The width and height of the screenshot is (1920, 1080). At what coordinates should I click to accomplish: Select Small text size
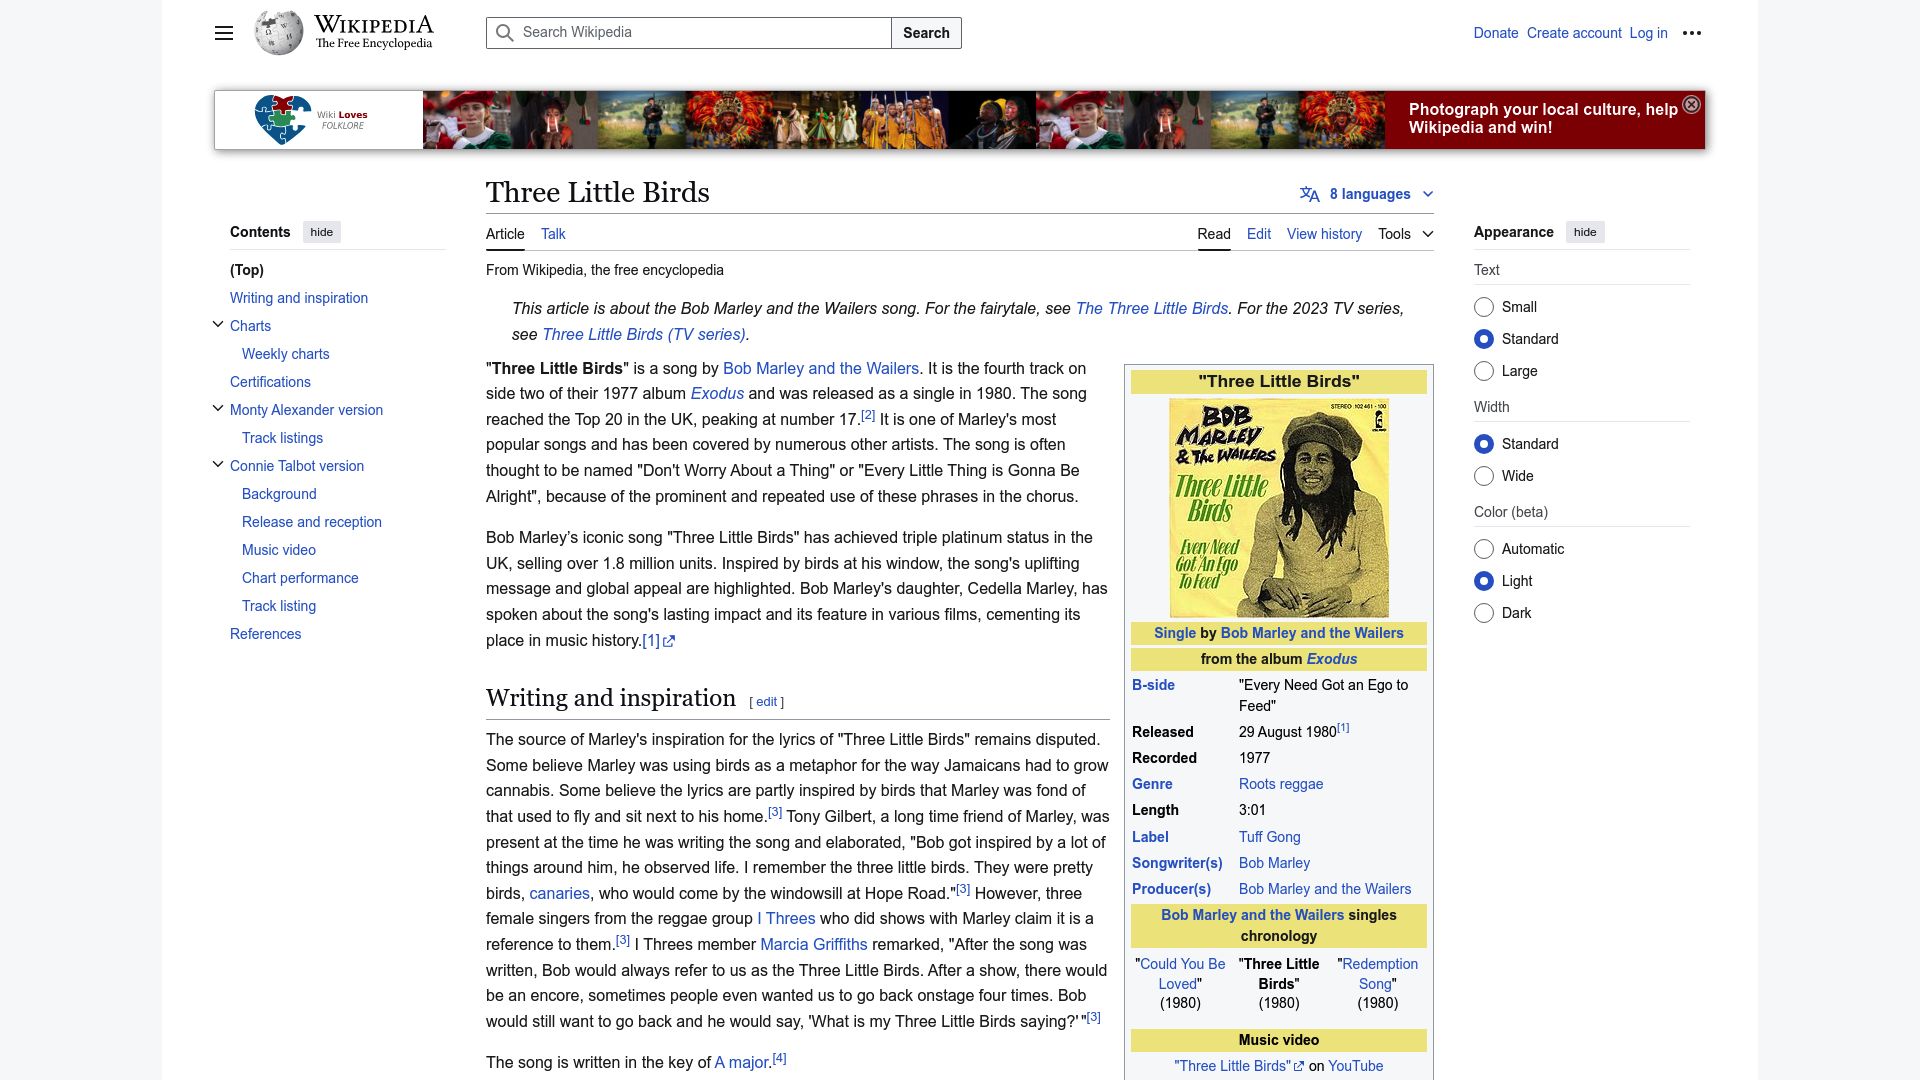[1484, 307]
